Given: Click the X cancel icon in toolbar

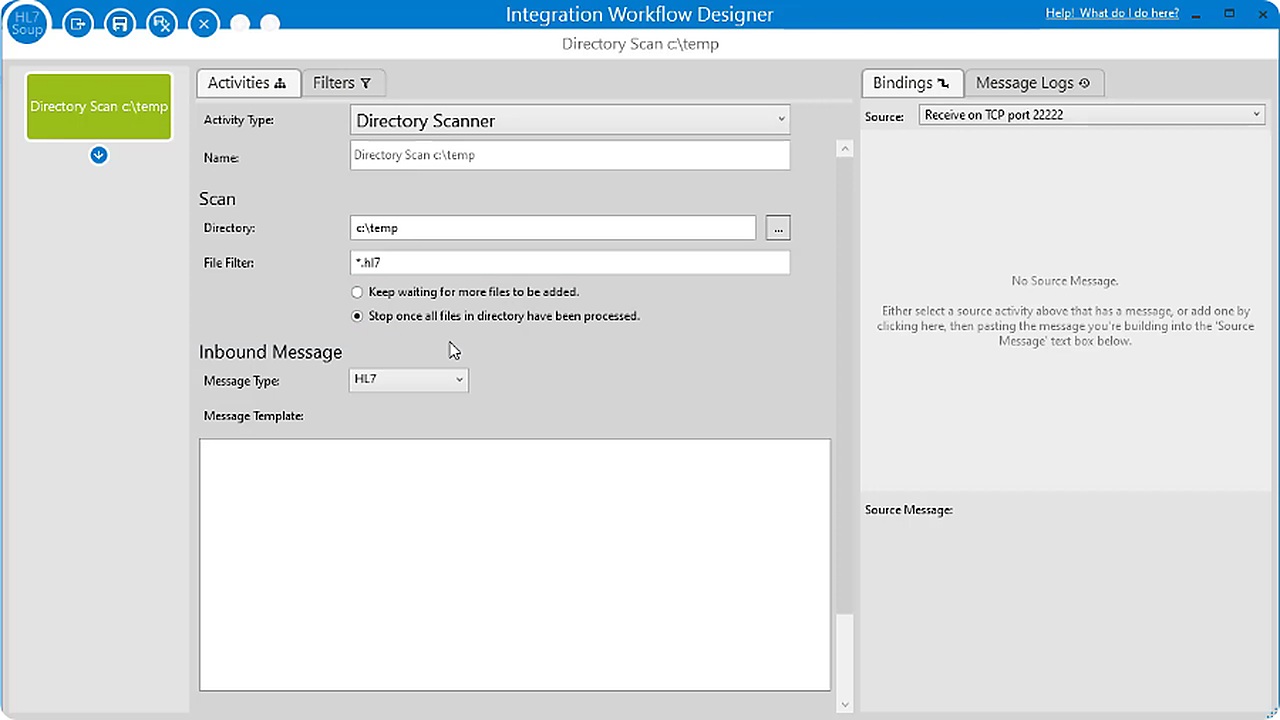Looking at the screenshot, I should pyautogui.click(x=204, y=23).
